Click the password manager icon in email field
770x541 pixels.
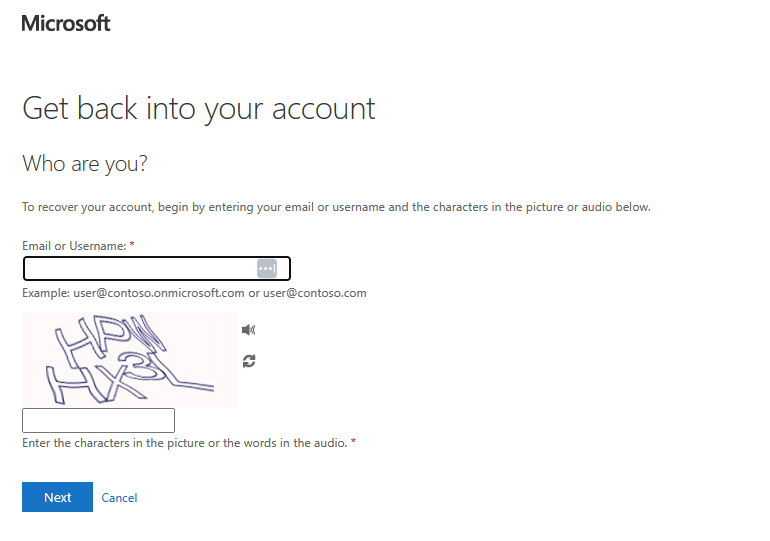tap(266, 268)
